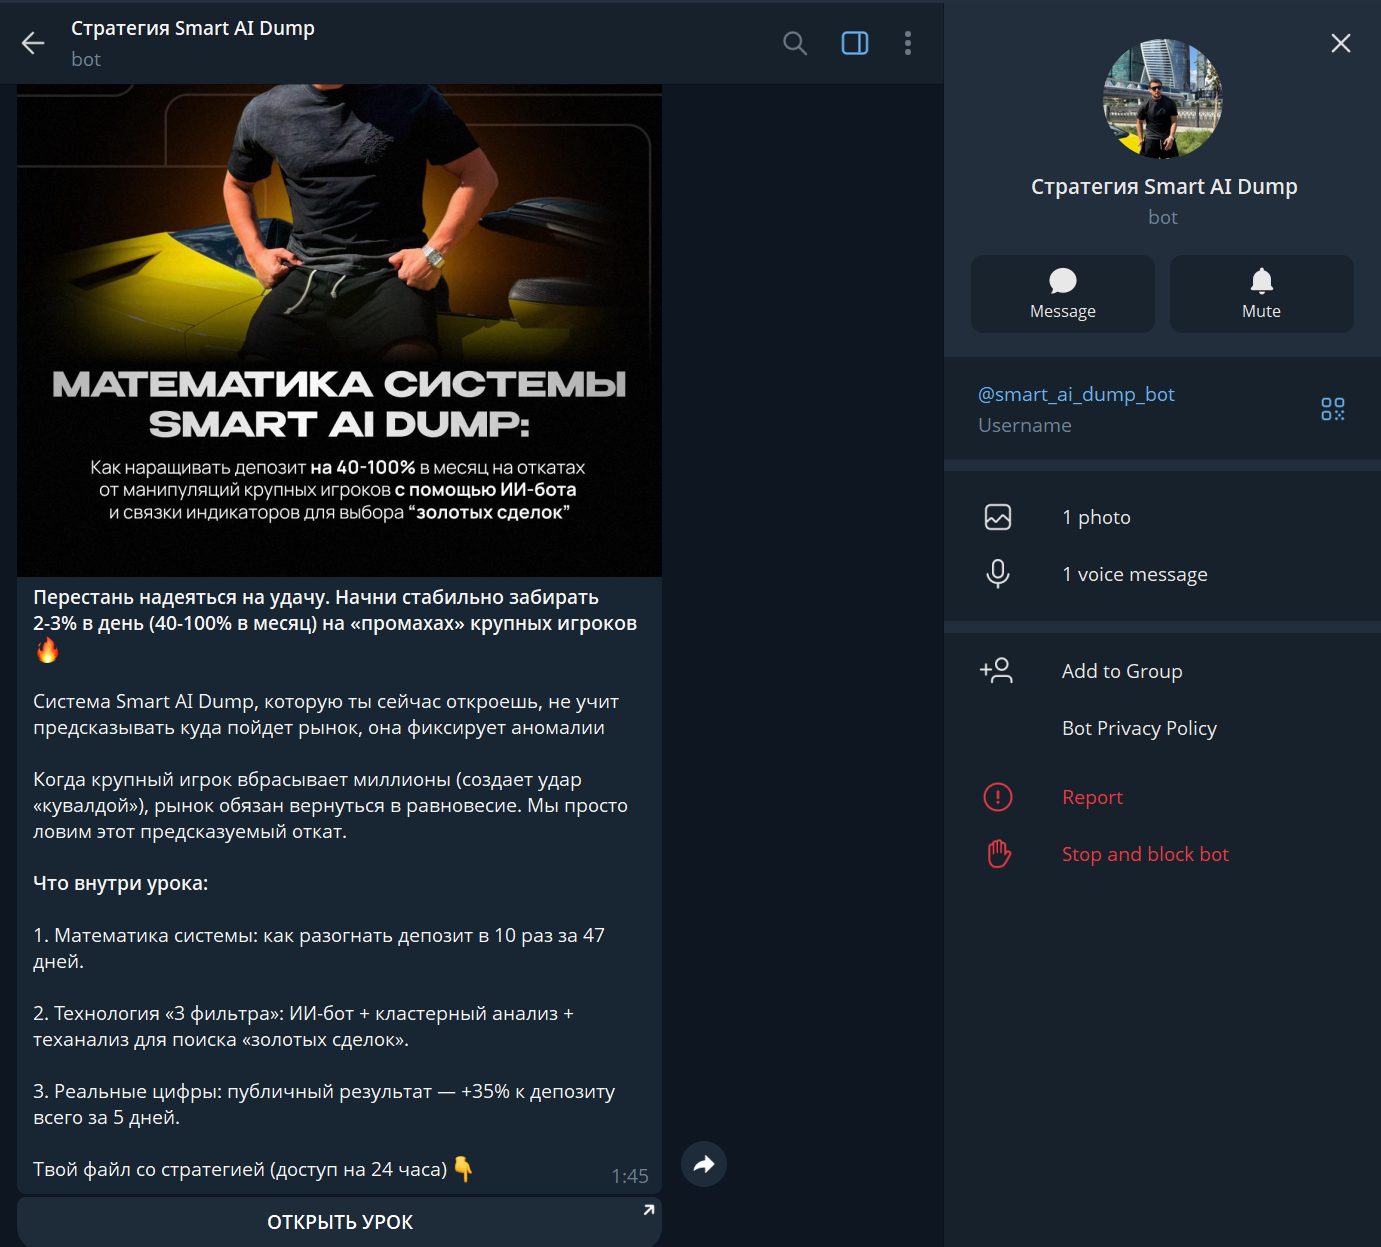Image resolution: width=1381 pixels, height=1247 pixels.
Task: Click the bot profile avatar photo
Action: point(1162,99)
